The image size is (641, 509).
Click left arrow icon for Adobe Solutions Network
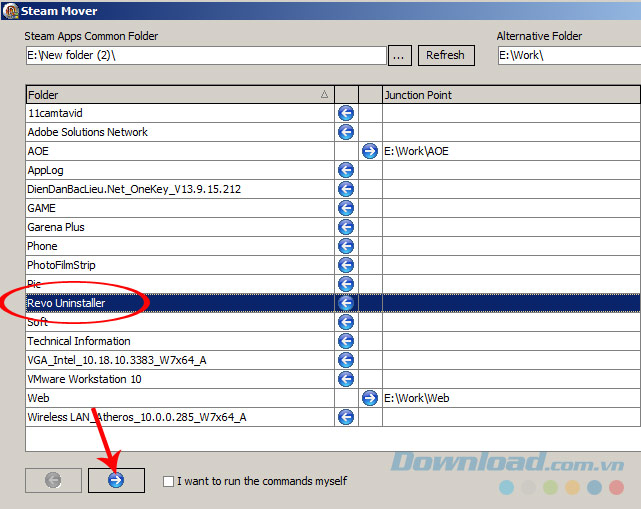tap(346, 132)
